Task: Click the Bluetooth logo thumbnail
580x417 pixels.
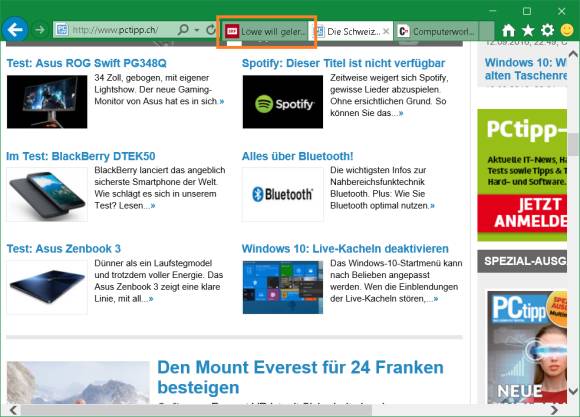Action: coord(283,194)
